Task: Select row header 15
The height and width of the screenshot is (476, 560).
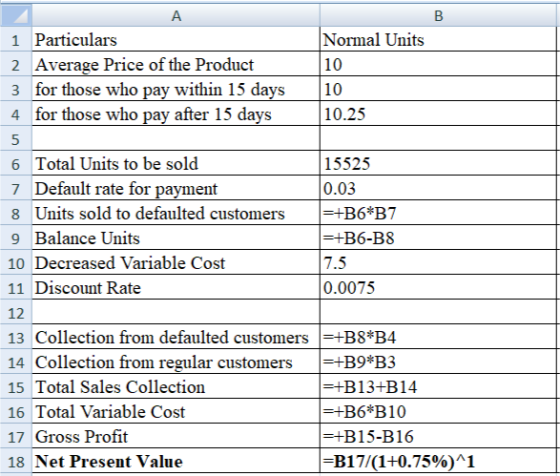Action: coord(16,387)
